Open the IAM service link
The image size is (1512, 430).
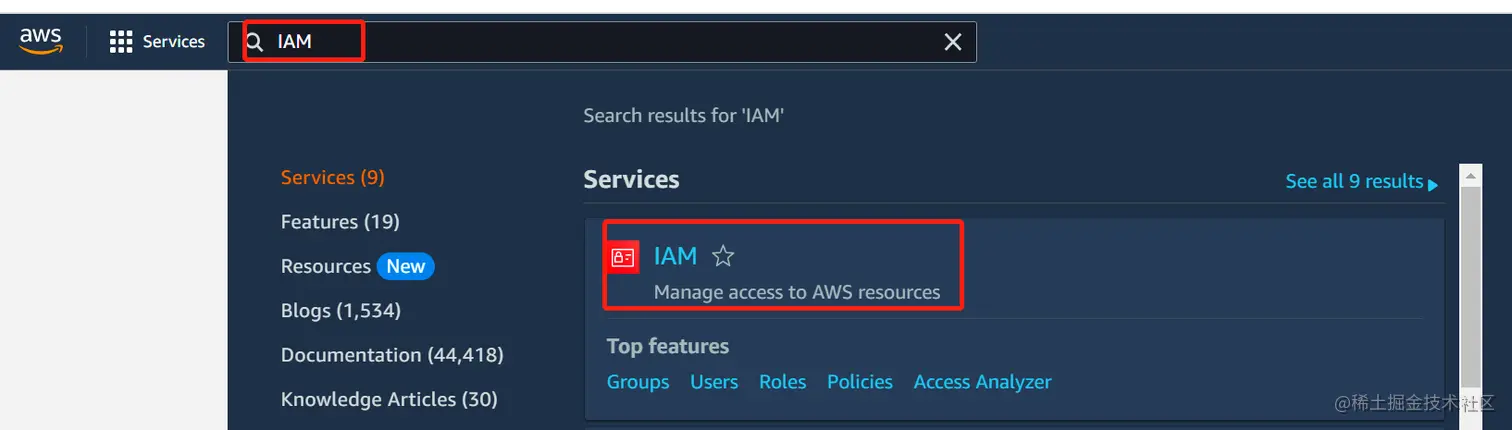pos(675,257)
